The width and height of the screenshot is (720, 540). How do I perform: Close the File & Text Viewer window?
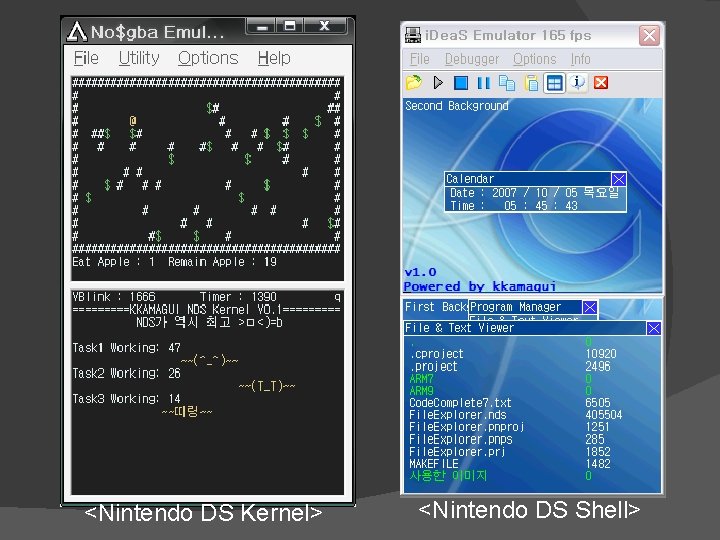click(x=653, y=328)
